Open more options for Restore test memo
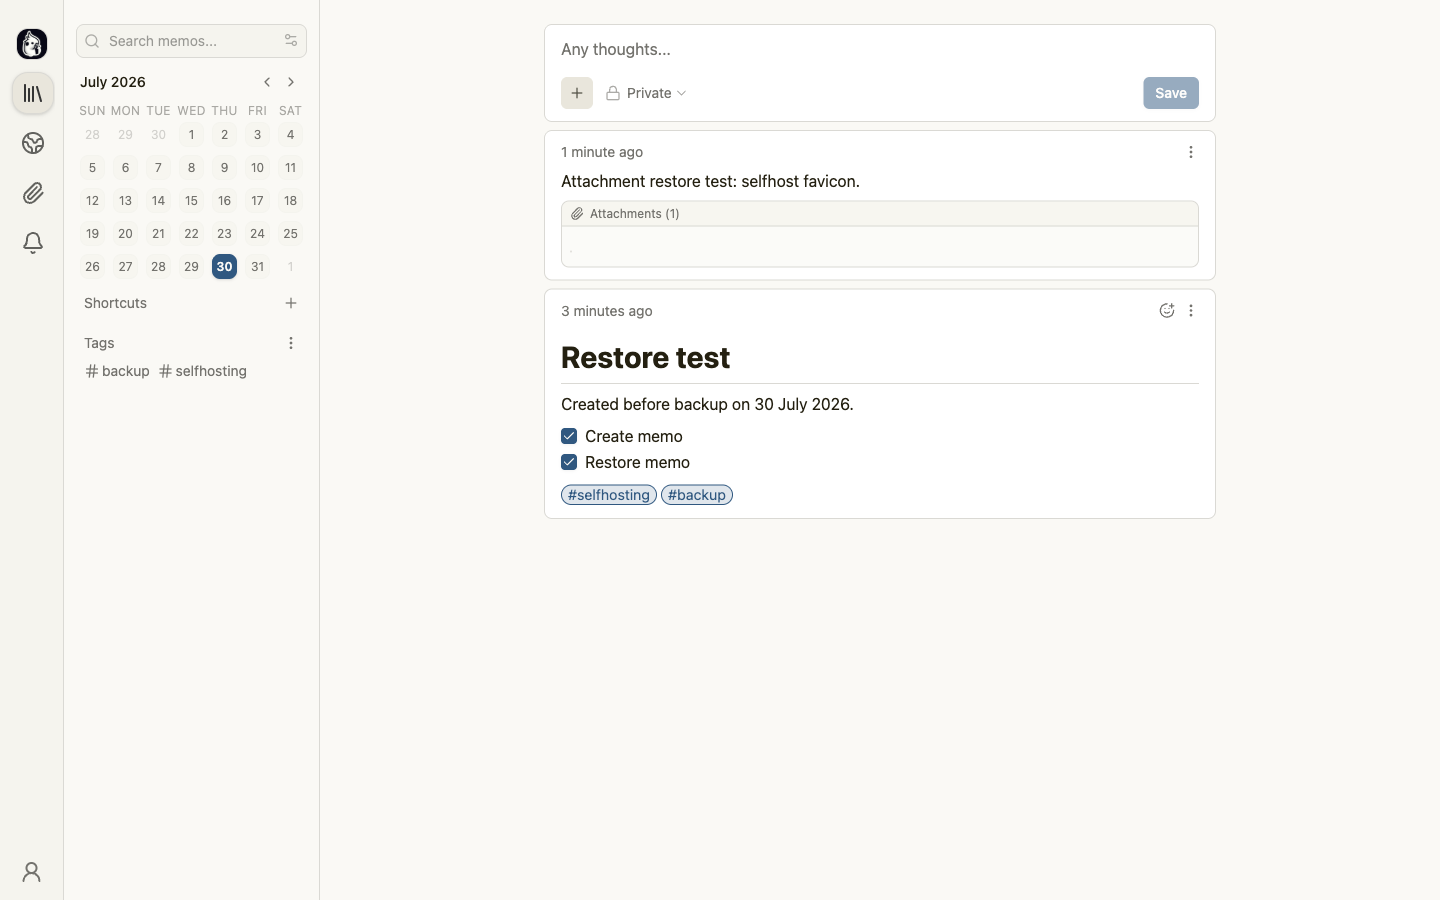Viewport: 1440px width, 900px height. click(x=1190, y=311)
